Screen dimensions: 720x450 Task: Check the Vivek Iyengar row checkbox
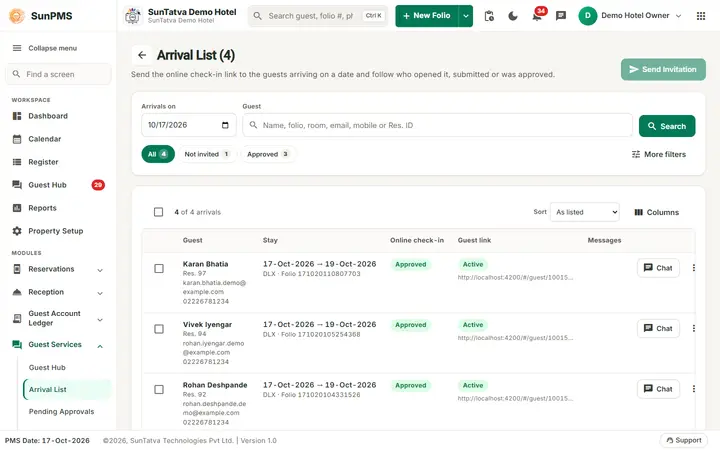(x=159, y=329)
